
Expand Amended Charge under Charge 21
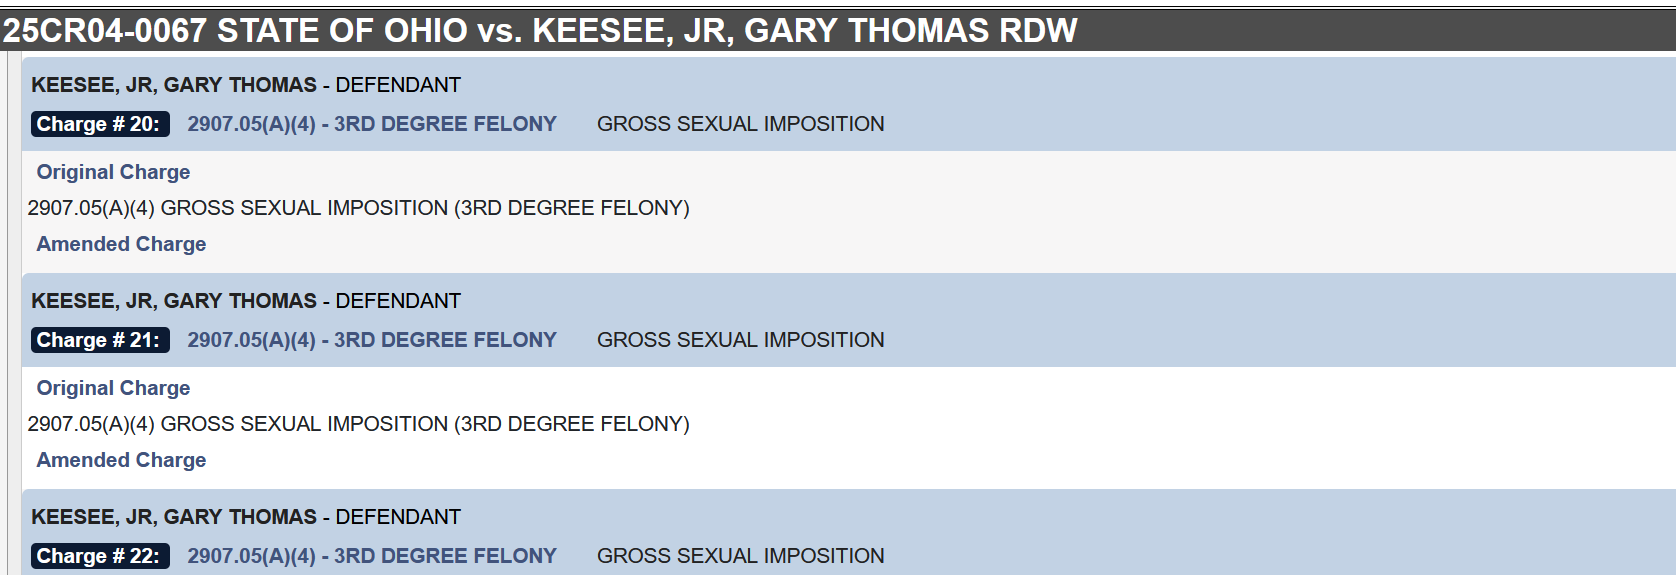(121, 460)
